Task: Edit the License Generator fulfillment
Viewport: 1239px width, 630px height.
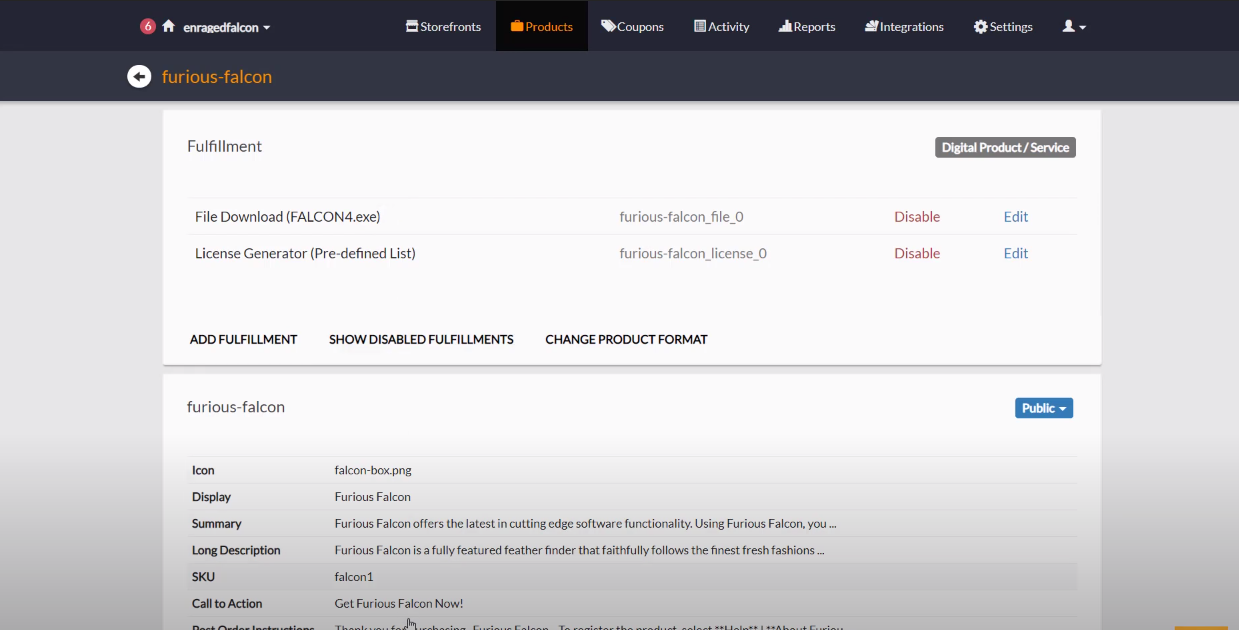Action: (x=1016, y=253)
